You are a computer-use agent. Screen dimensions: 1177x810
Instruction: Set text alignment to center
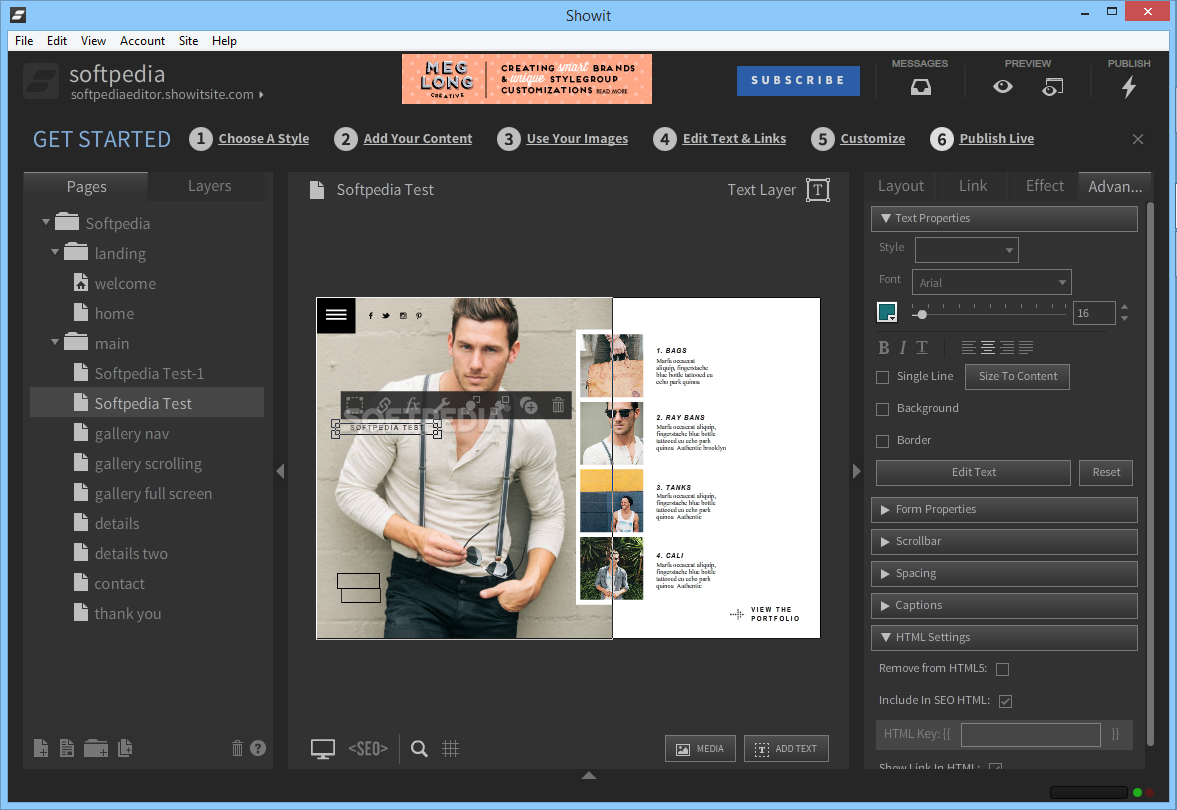pos(988,348)
